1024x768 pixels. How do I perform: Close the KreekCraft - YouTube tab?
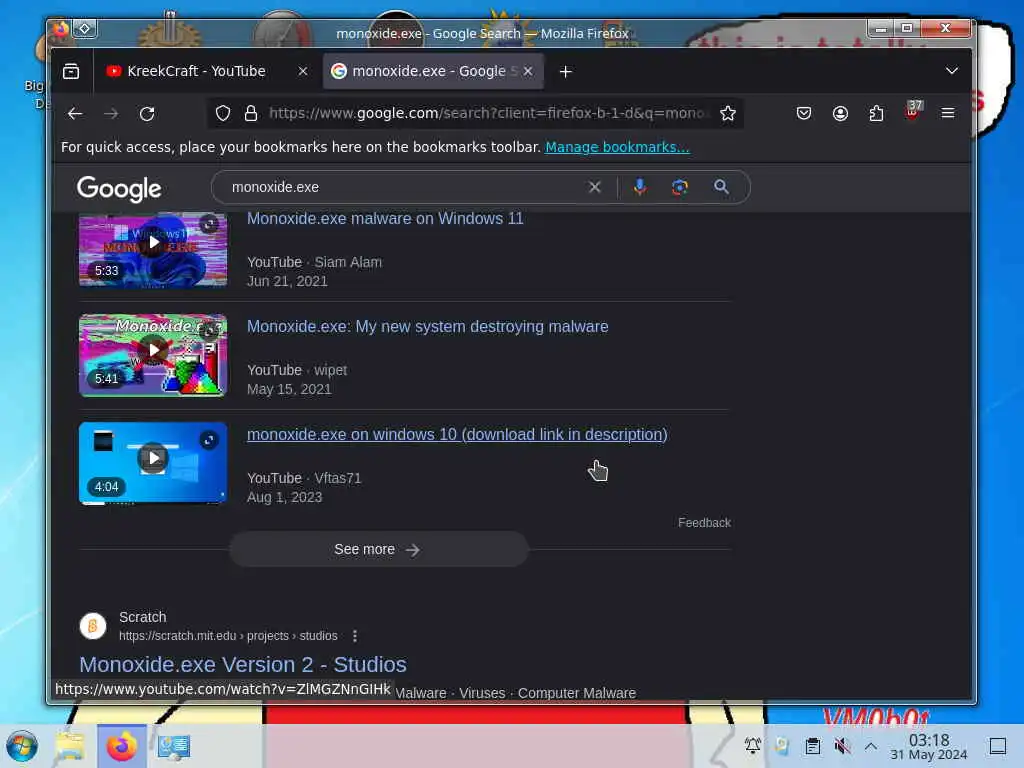click(x=302, y=71)
